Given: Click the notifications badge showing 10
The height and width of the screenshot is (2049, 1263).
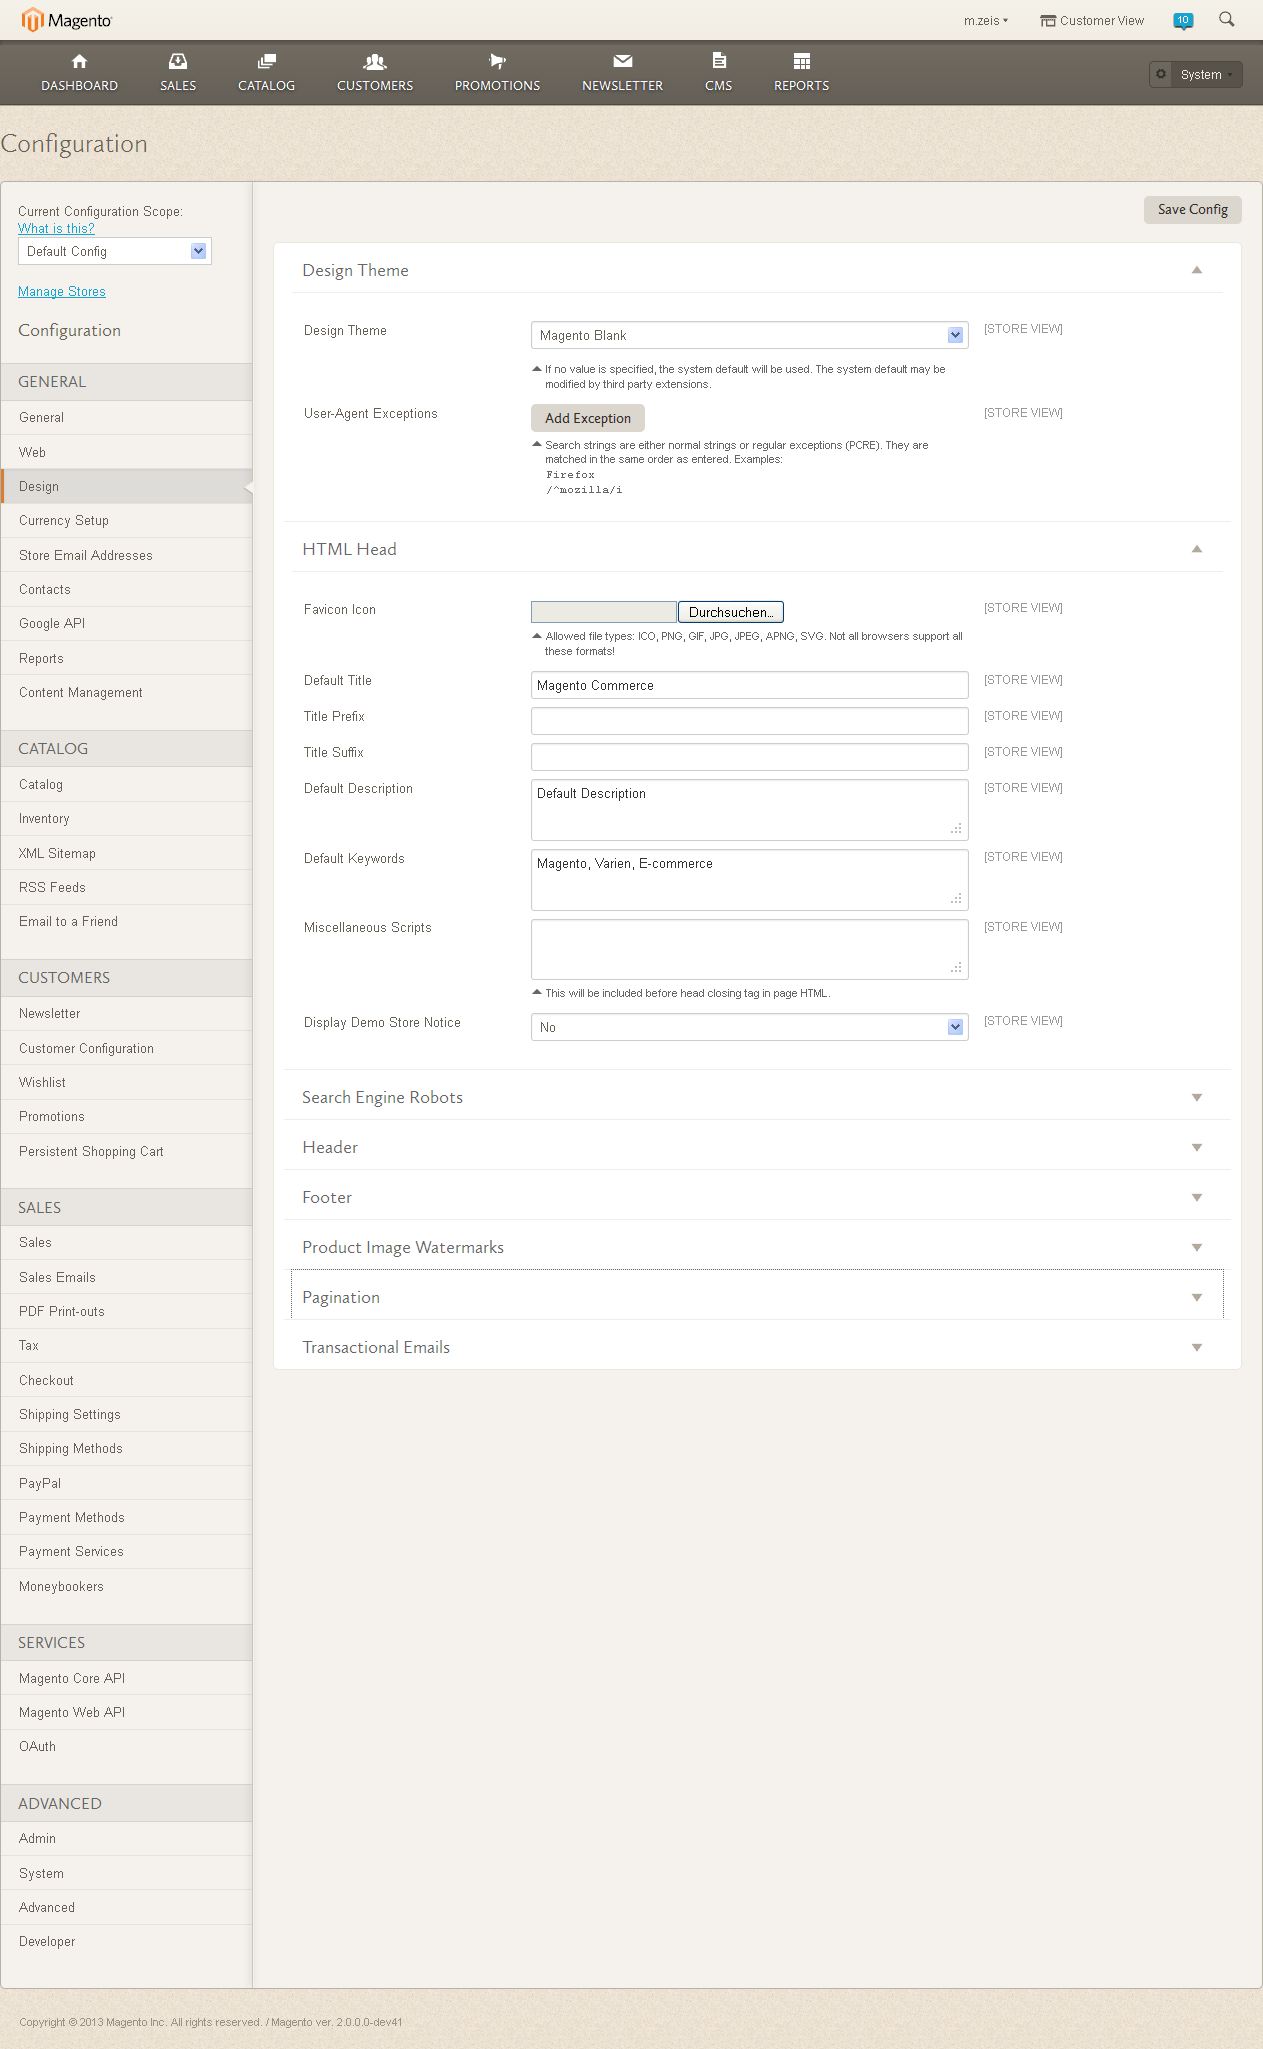Looking at the screenshot, I should tap(1183, 20).
